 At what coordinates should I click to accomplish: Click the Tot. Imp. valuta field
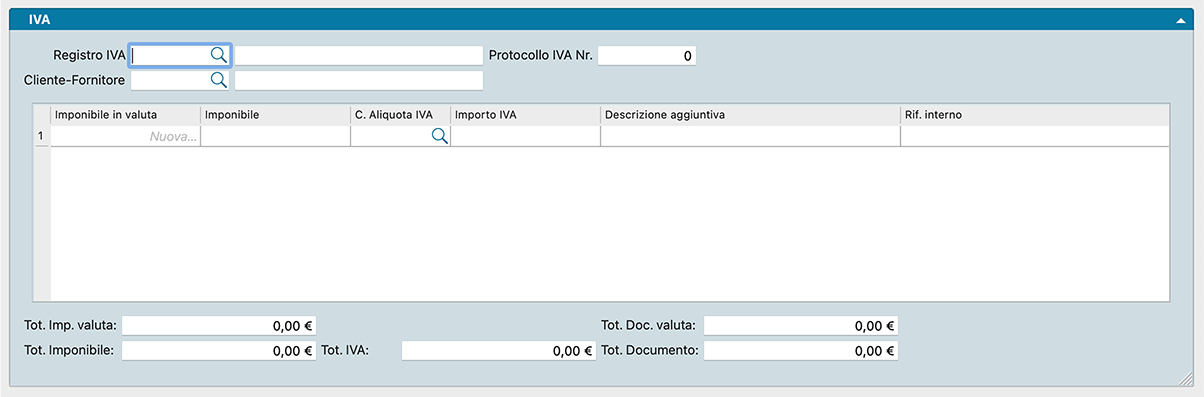(x=219, y=325)
